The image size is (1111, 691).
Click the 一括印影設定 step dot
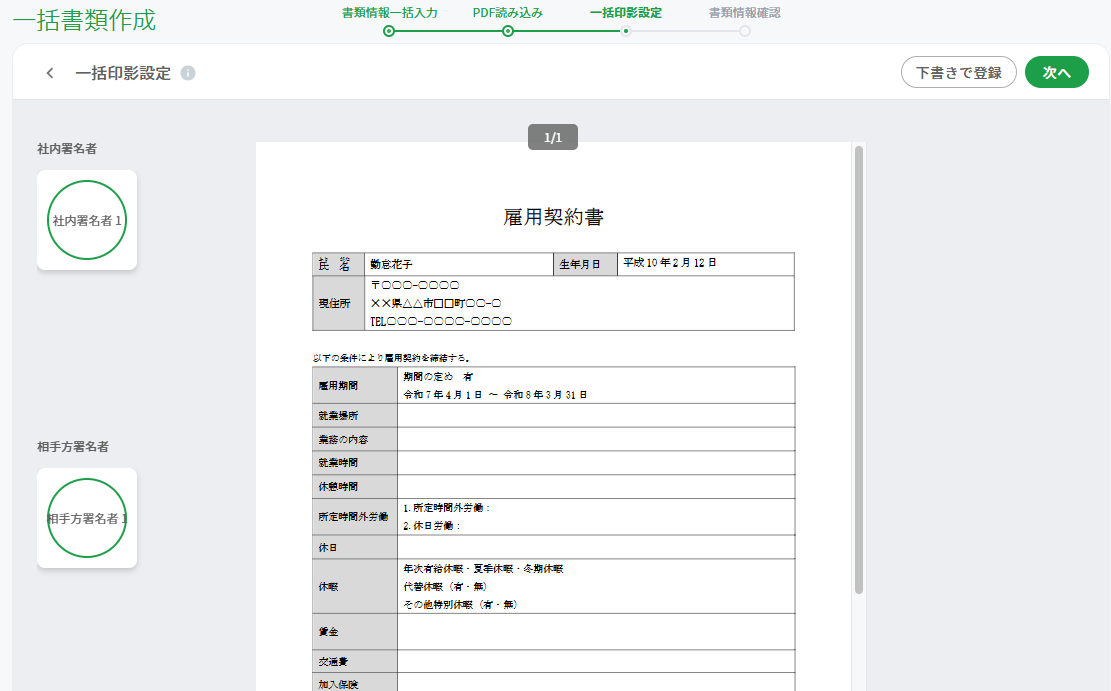pos(626,31)
